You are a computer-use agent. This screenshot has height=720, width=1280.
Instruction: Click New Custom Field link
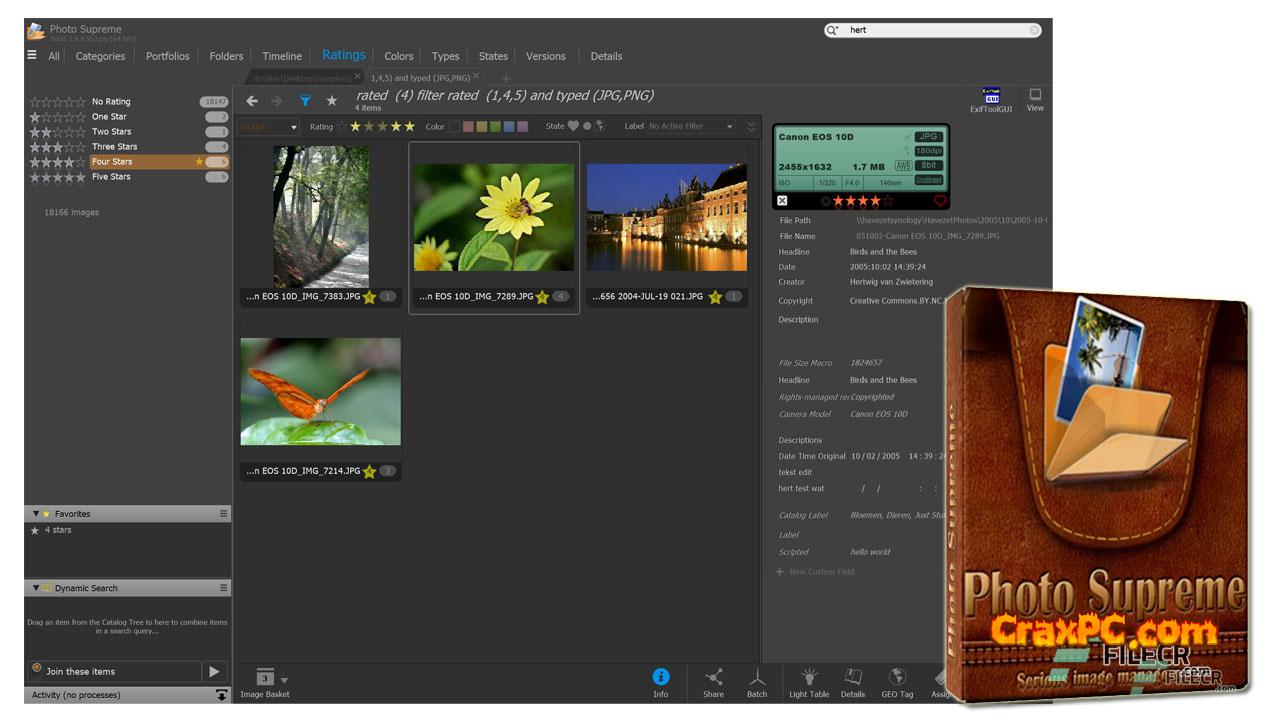pos(822,572)
